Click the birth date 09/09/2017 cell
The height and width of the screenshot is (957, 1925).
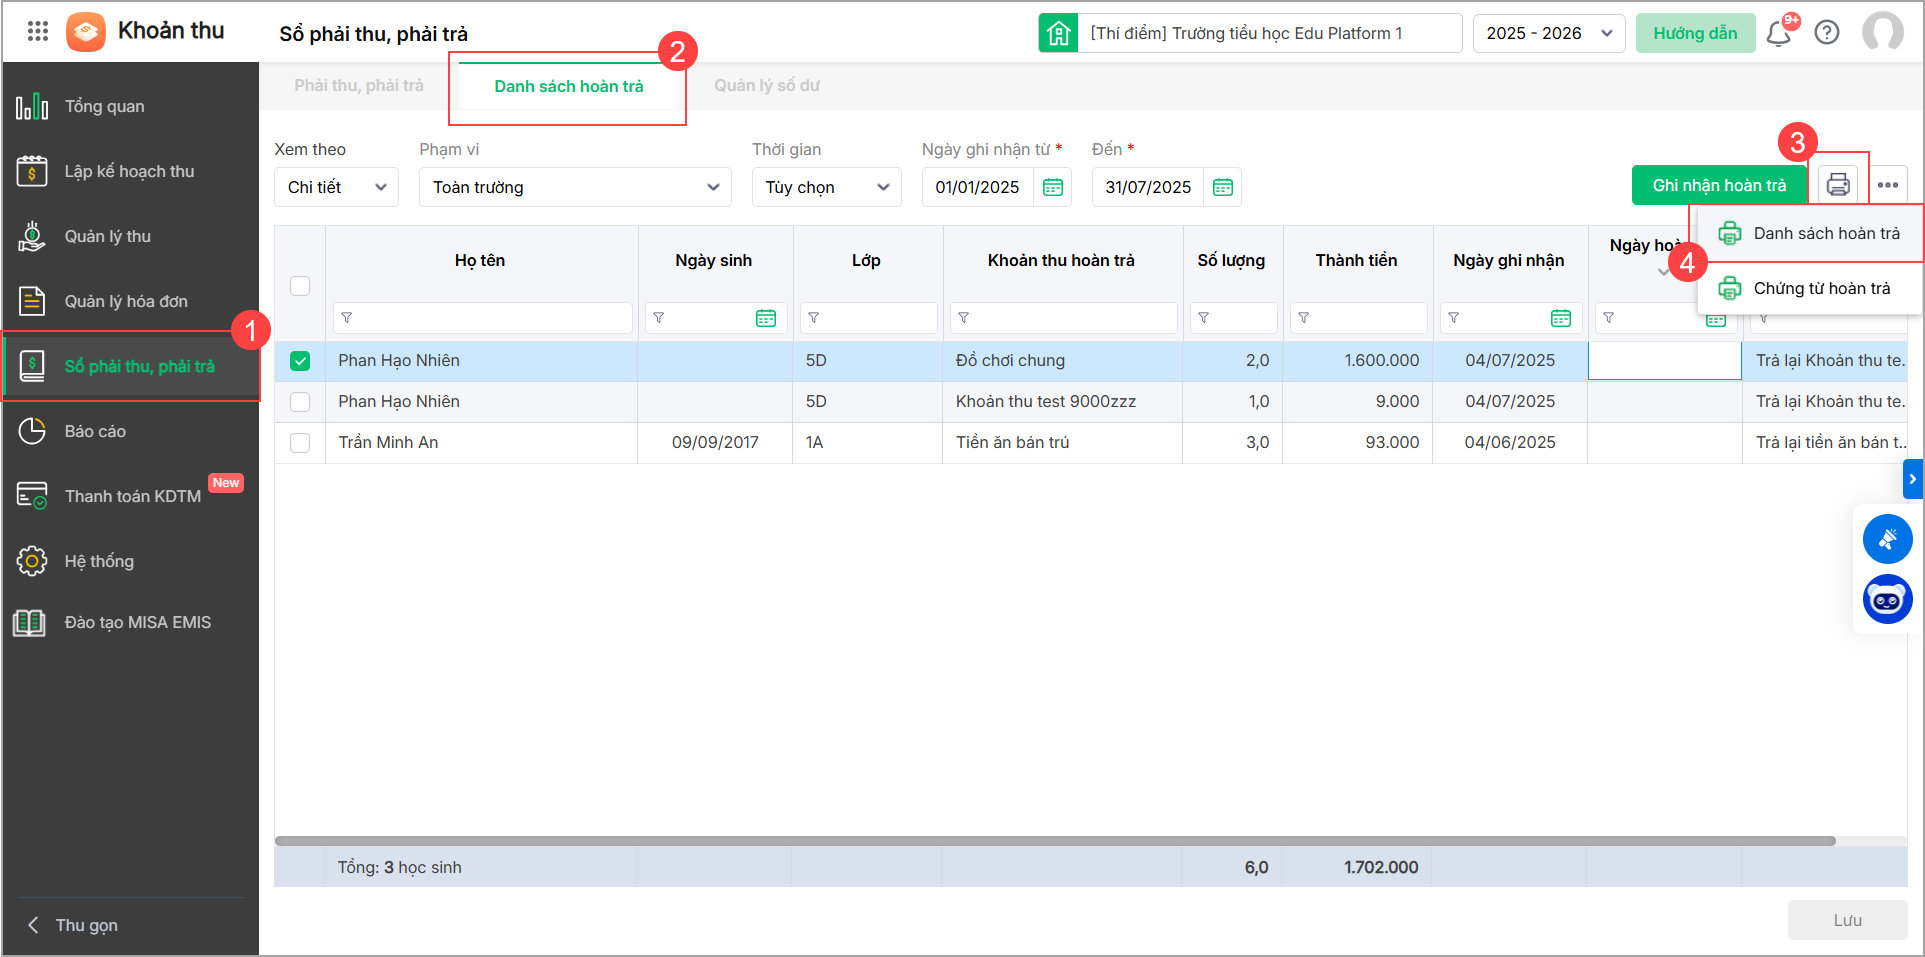(715, 443)
